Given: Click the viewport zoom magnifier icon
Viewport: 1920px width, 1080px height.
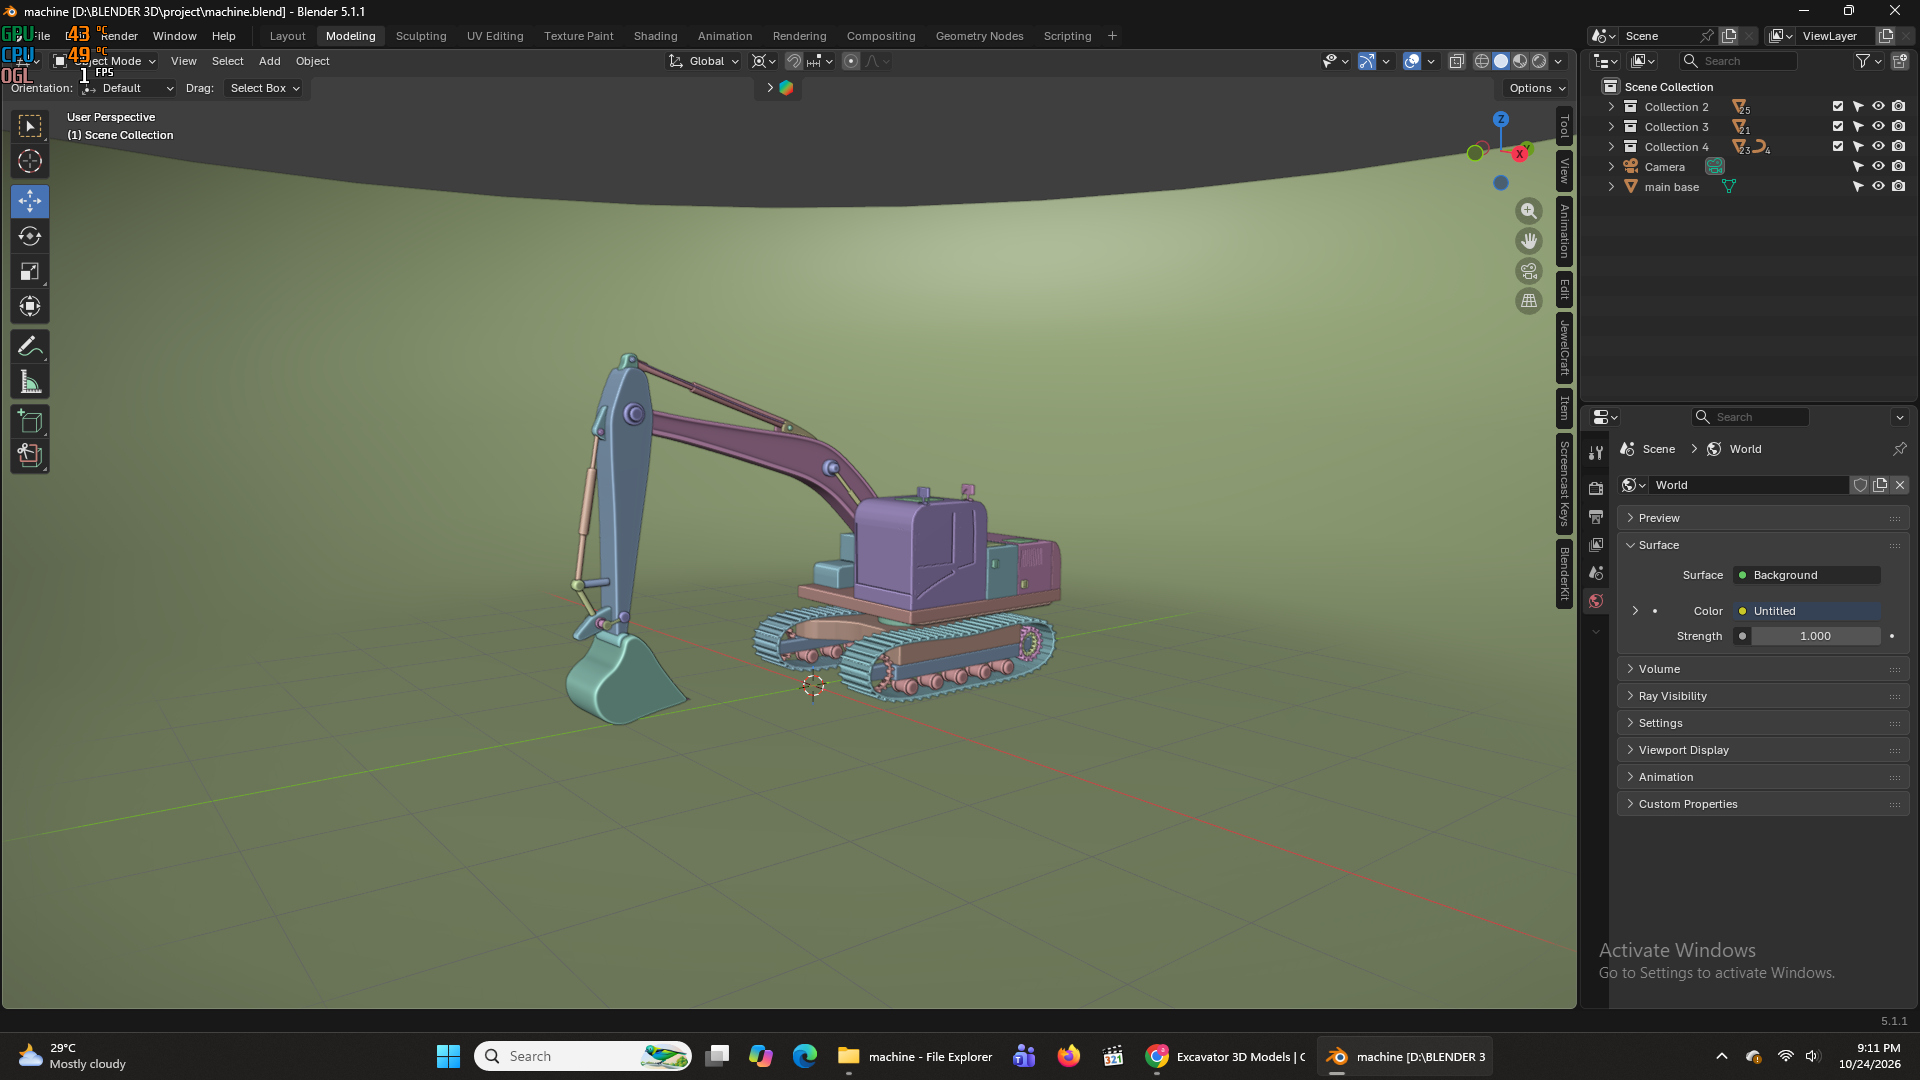Looking at the screenshot, I should pyautogui.click(x=1529, y=211).
